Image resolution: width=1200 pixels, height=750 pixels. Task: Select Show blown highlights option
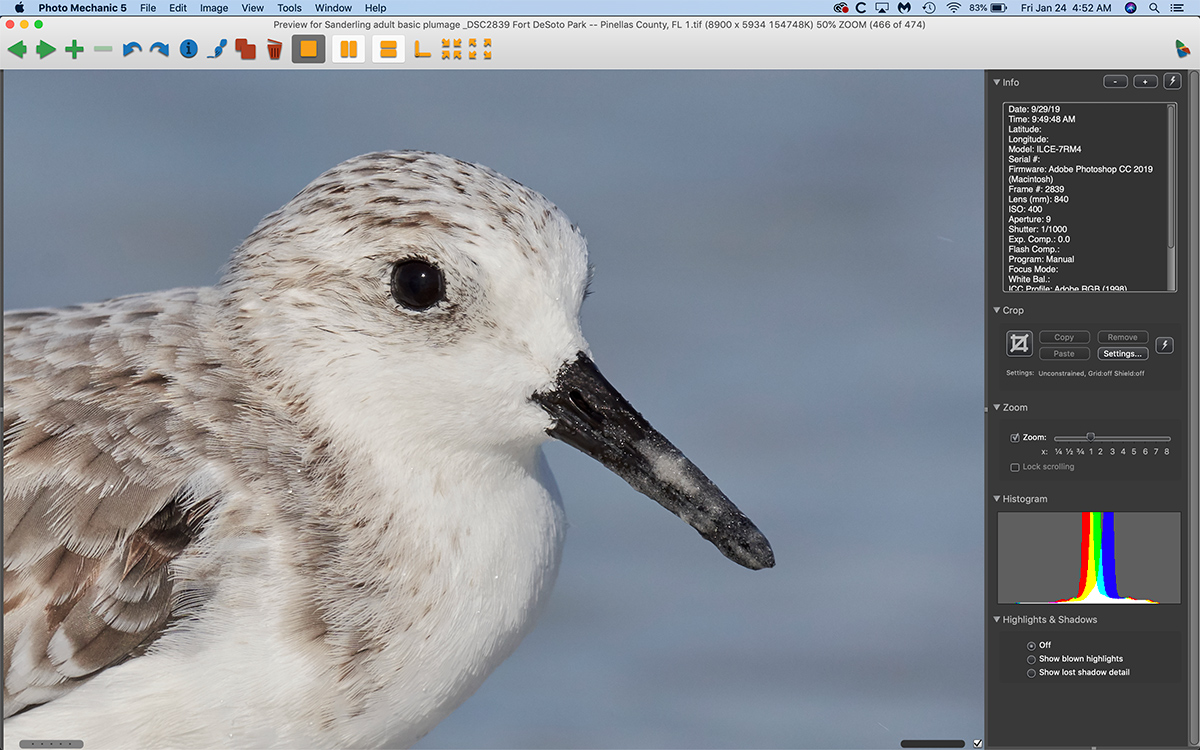(x=1031, y=659)
